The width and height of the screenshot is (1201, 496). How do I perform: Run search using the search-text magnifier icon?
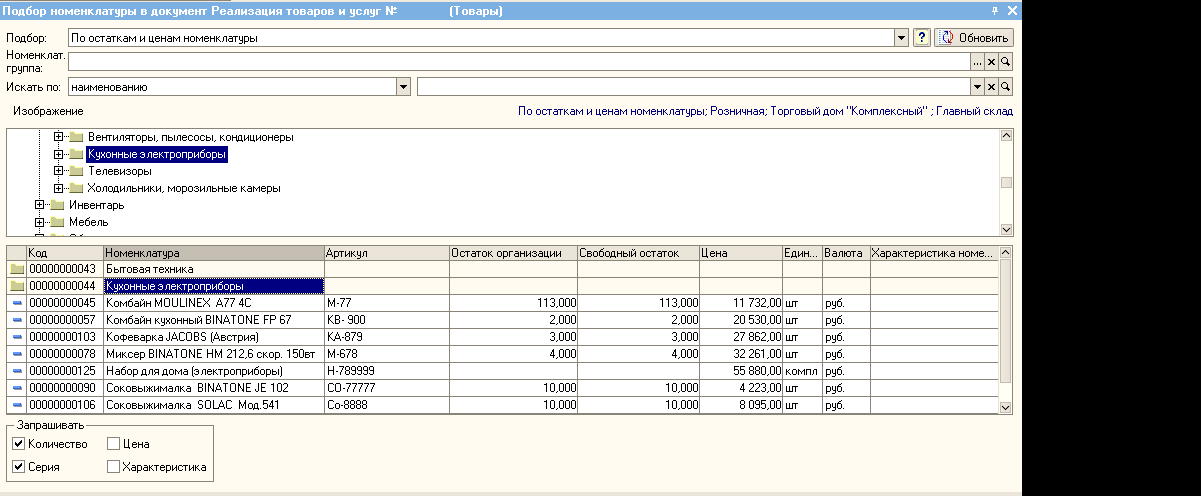click(x=1006, y=87)
